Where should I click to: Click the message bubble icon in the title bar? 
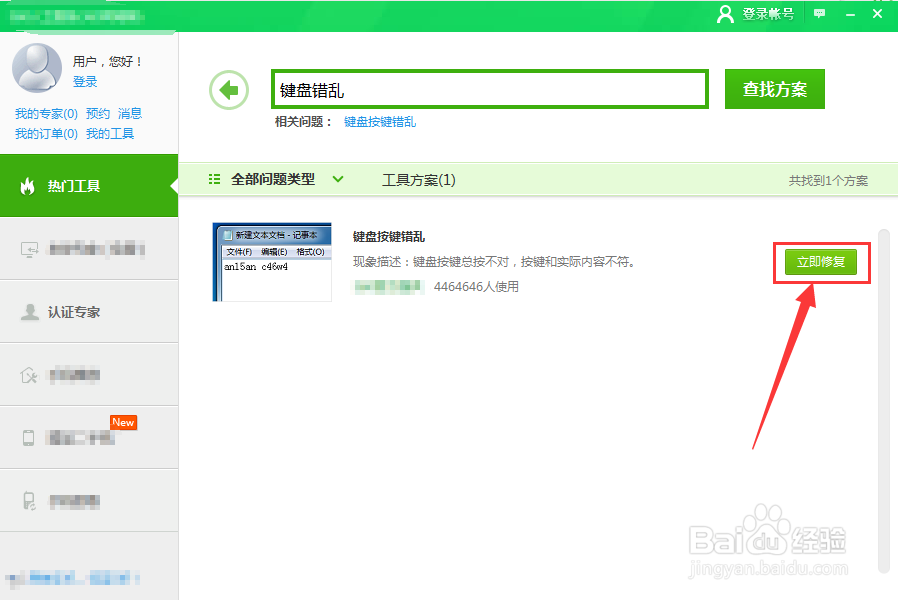[820, 13]
